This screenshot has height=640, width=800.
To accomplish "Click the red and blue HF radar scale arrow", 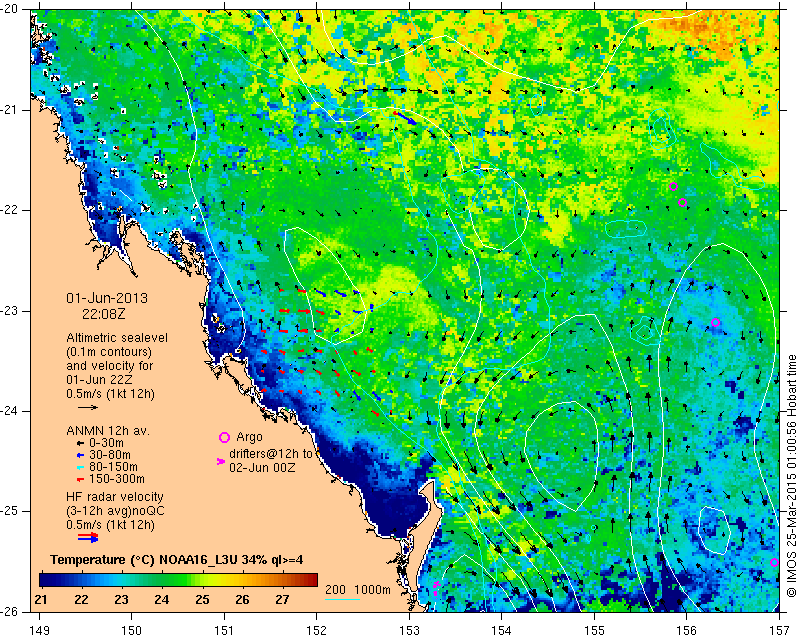I will pos(88,537).
